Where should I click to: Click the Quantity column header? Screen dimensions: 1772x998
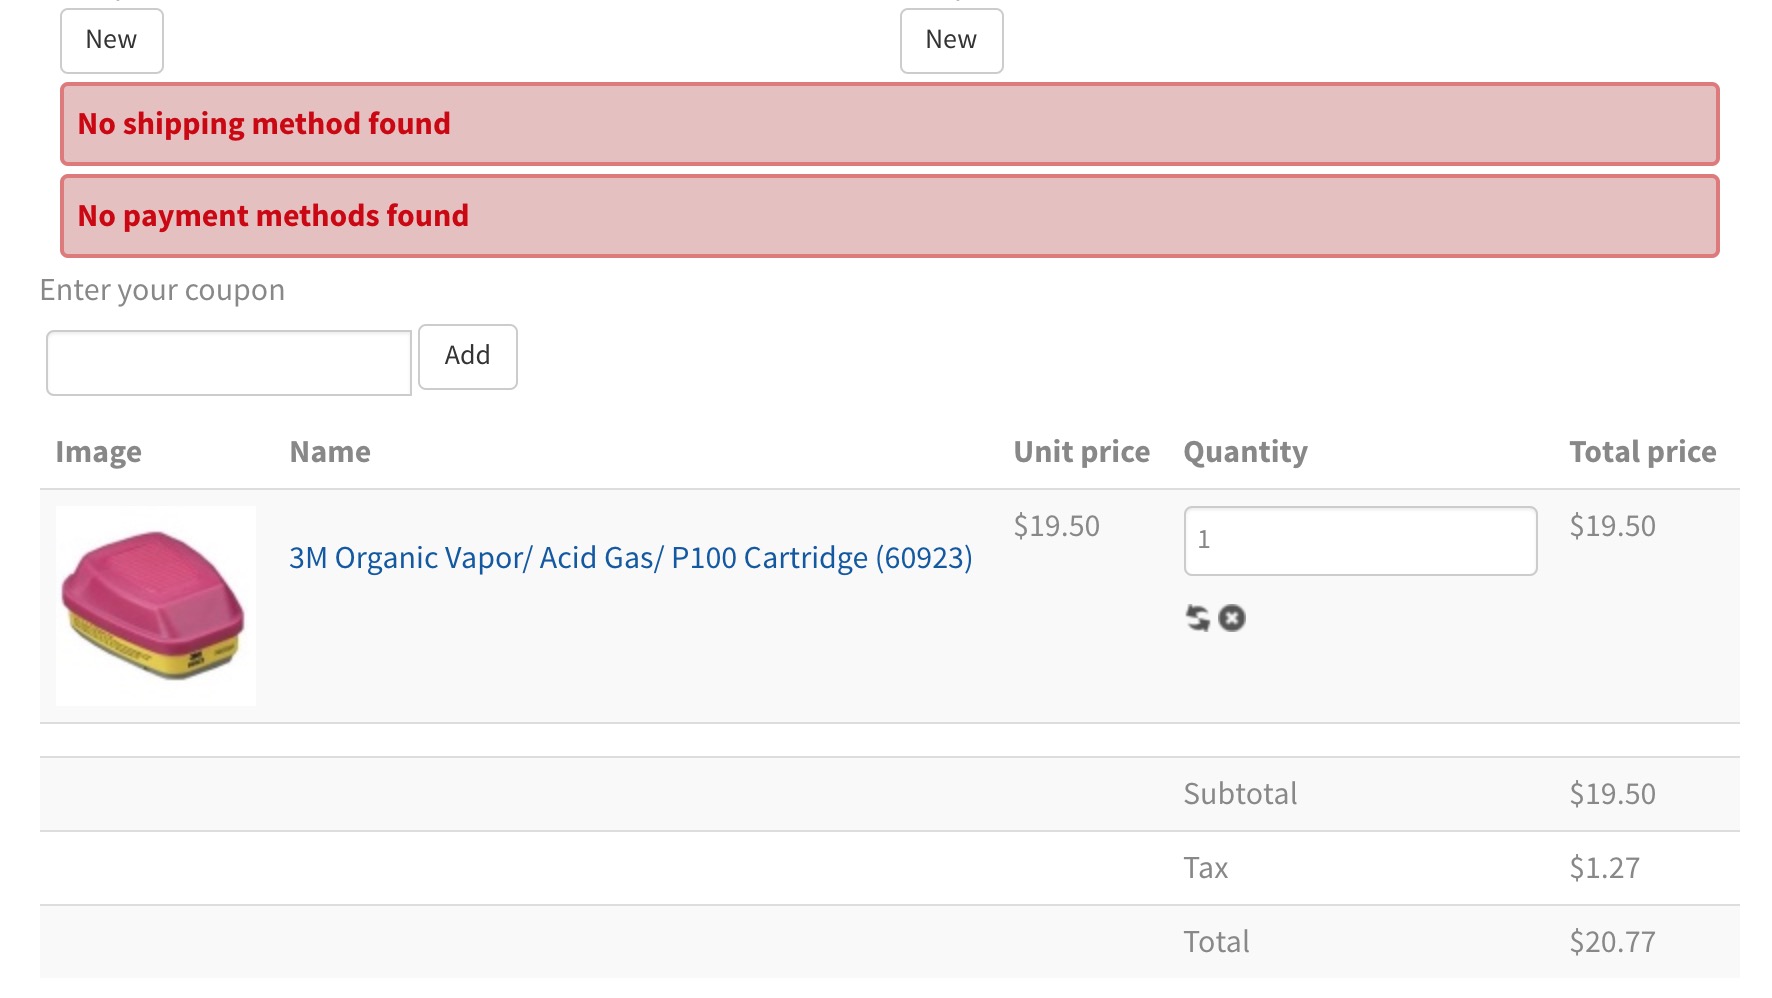tap(1245, 452)
